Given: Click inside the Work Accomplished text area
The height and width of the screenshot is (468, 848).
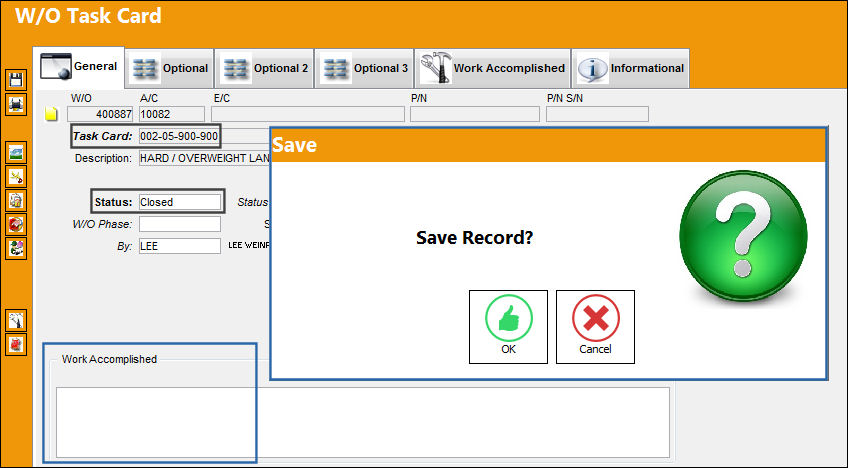Looking at the screenshot, I should point(362,422).
